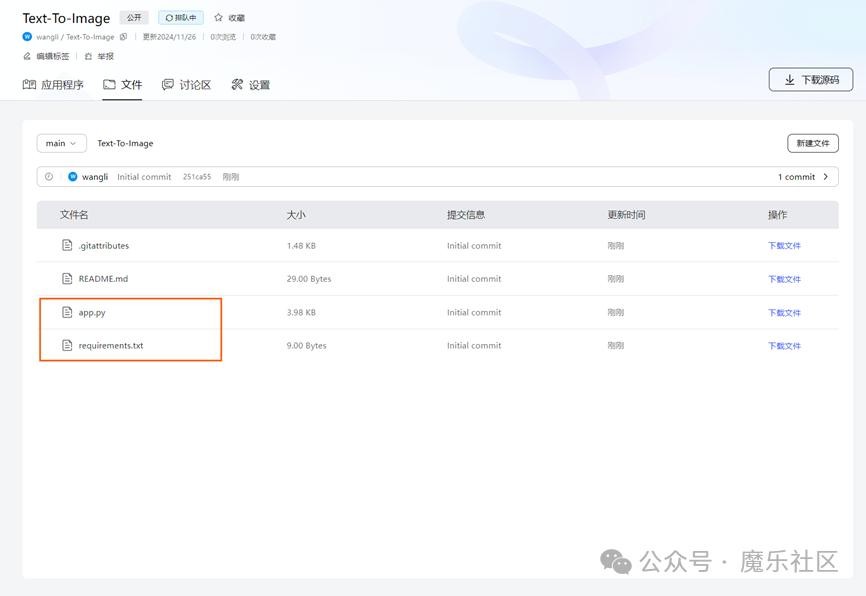Viewport: 866px width, 596px height.
Task: Switch to the 应用程序 tab
Action: coord(53,85)
